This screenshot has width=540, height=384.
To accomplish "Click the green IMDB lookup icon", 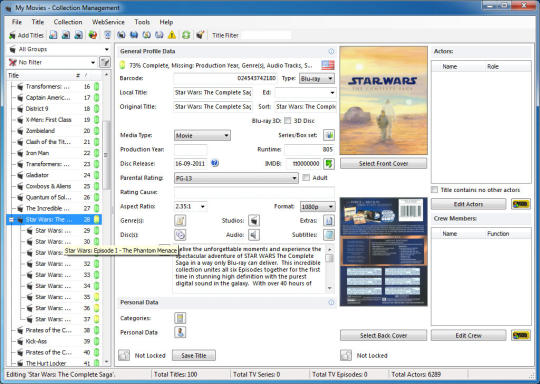I will coord(329,164).
